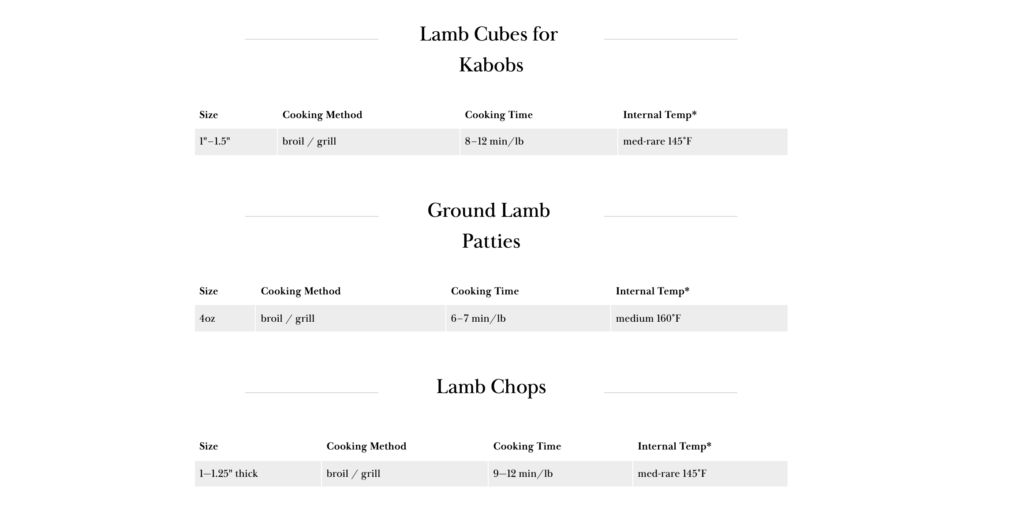The height and width of the screenshot is (513, 1024).
Task: Select the 1–1.25" thick cell
Action: pos(257,474)
